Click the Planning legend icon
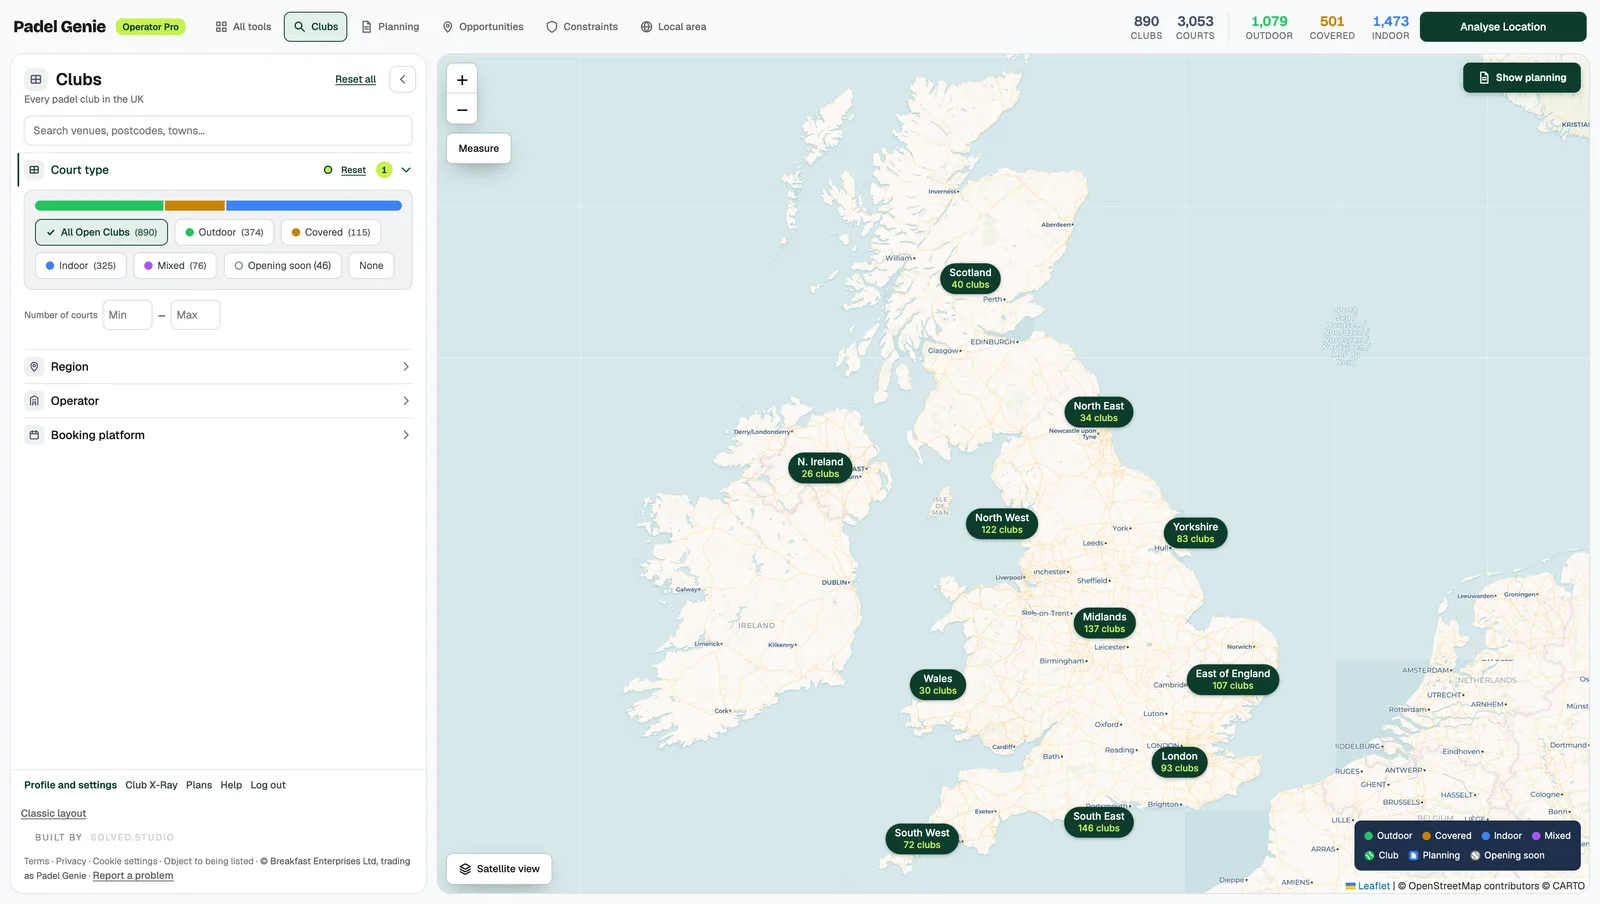 [1414, 856]
